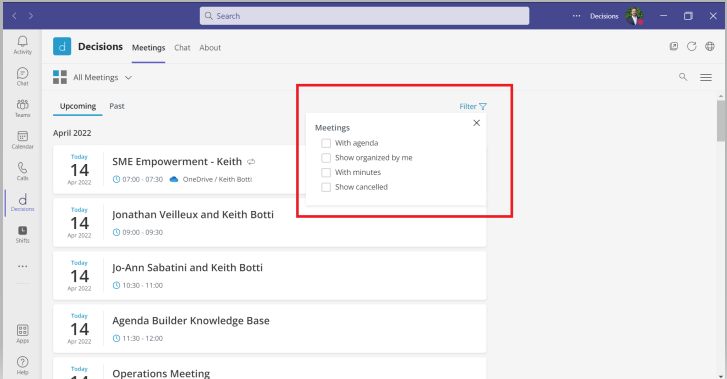
Task: Open Chat from the left sidebar
Action: point(22,77)
